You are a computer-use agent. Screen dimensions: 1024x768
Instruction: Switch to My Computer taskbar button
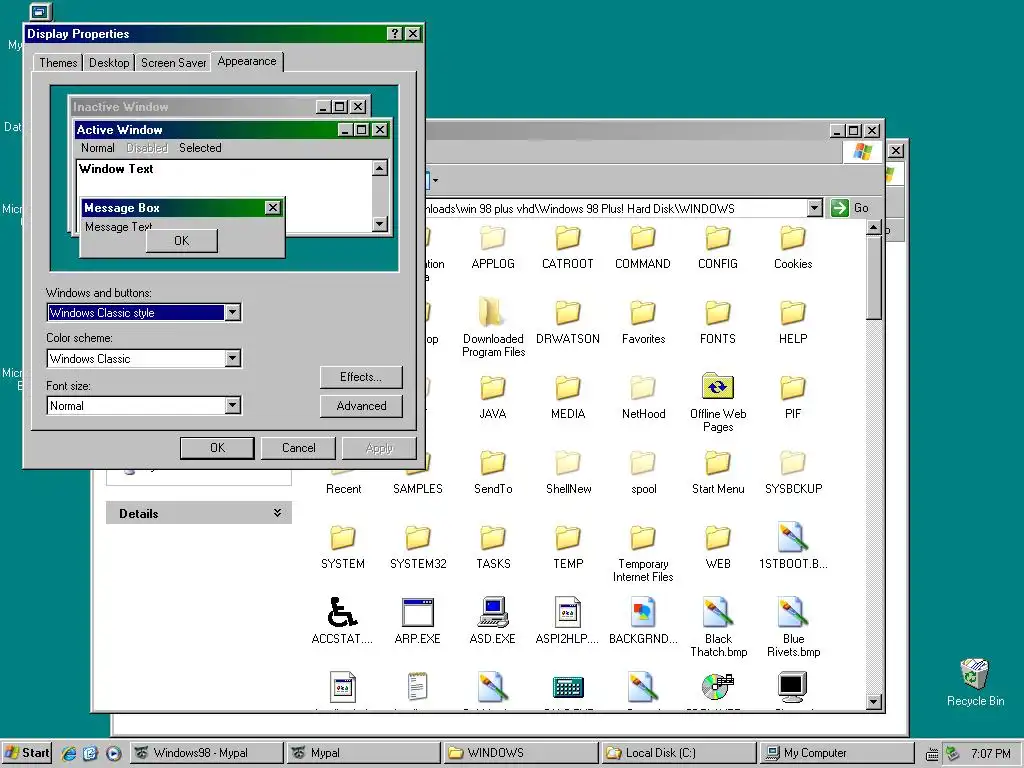pyautogui.click(x=836, y=753)
